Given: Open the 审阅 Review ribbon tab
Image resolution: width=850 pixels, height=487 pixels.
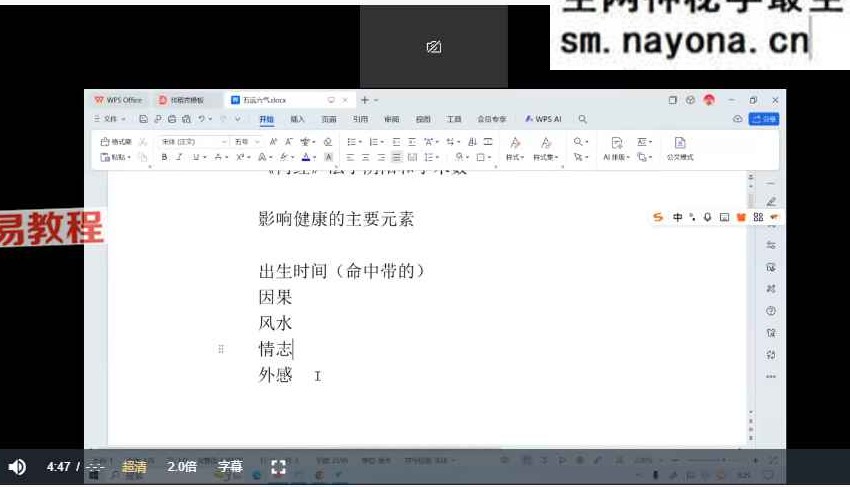Looking at the screenshot, I should point(391,119).
